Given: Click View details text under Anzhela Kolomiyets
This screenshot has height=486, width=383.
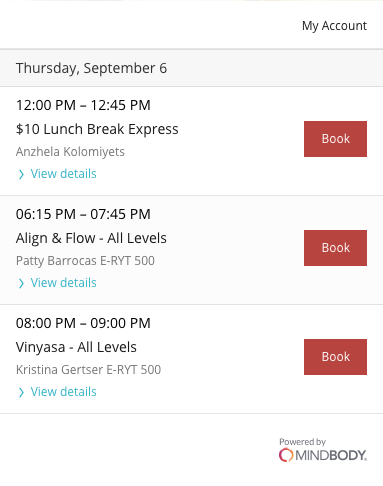Looking at the screenshot, I should (x=63, y=174).
